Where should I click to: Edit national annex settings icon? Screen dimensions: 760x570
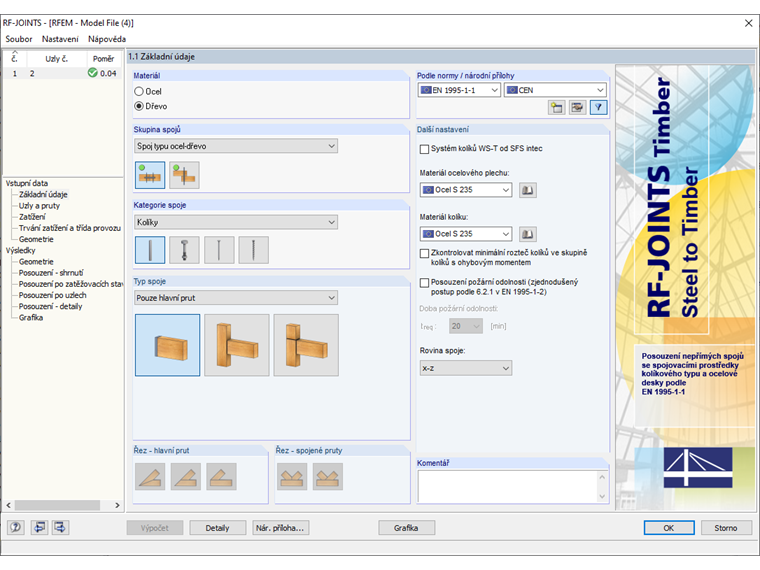coord(577,107)
